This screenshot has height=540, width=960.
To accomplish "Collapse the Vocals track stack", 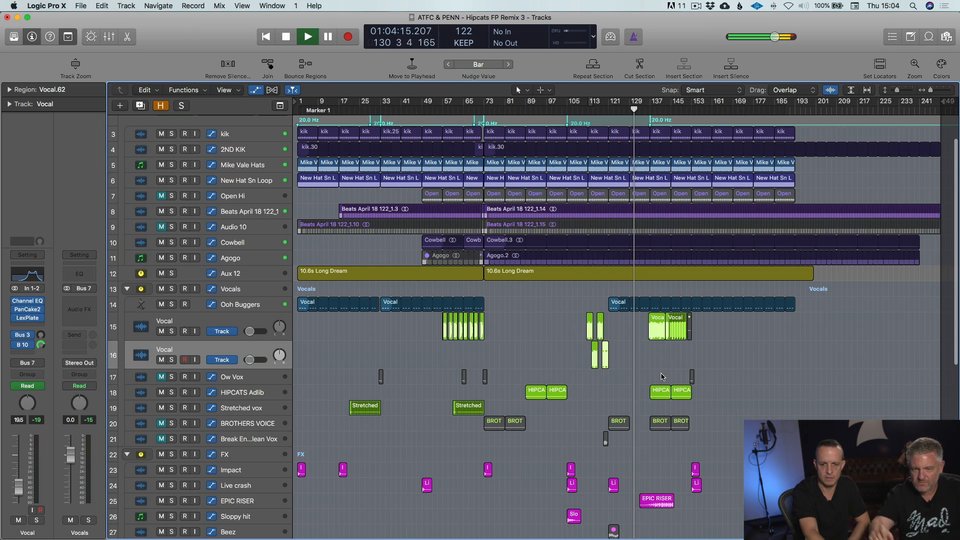I will [x=127, y=288].
